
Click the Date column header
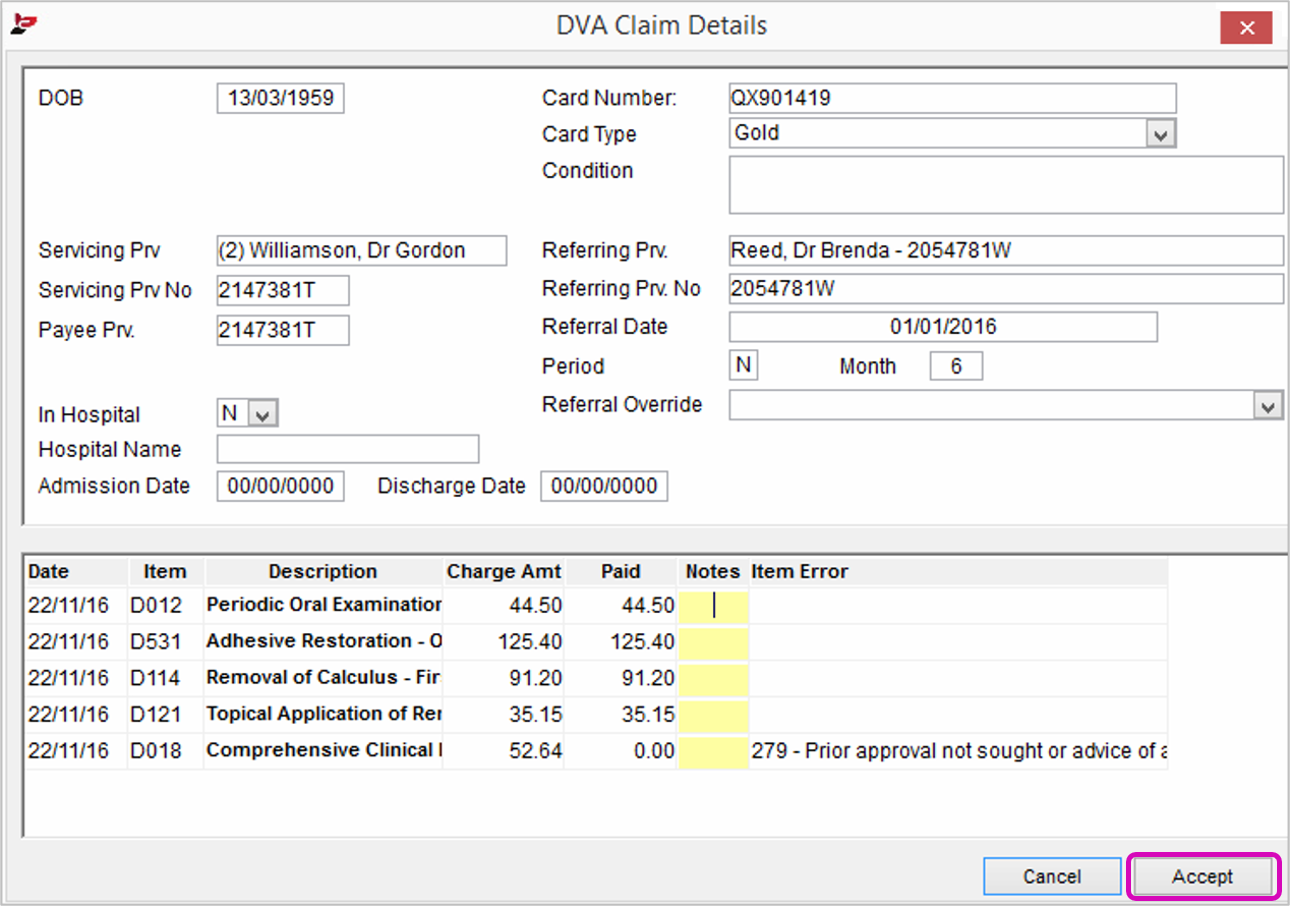76,572
